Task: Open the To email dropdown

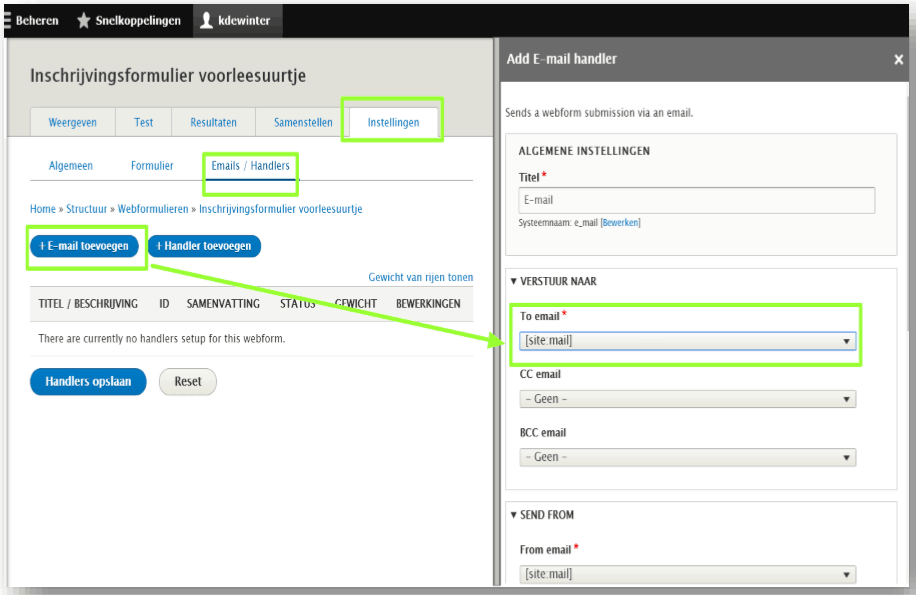Action: 687,341
